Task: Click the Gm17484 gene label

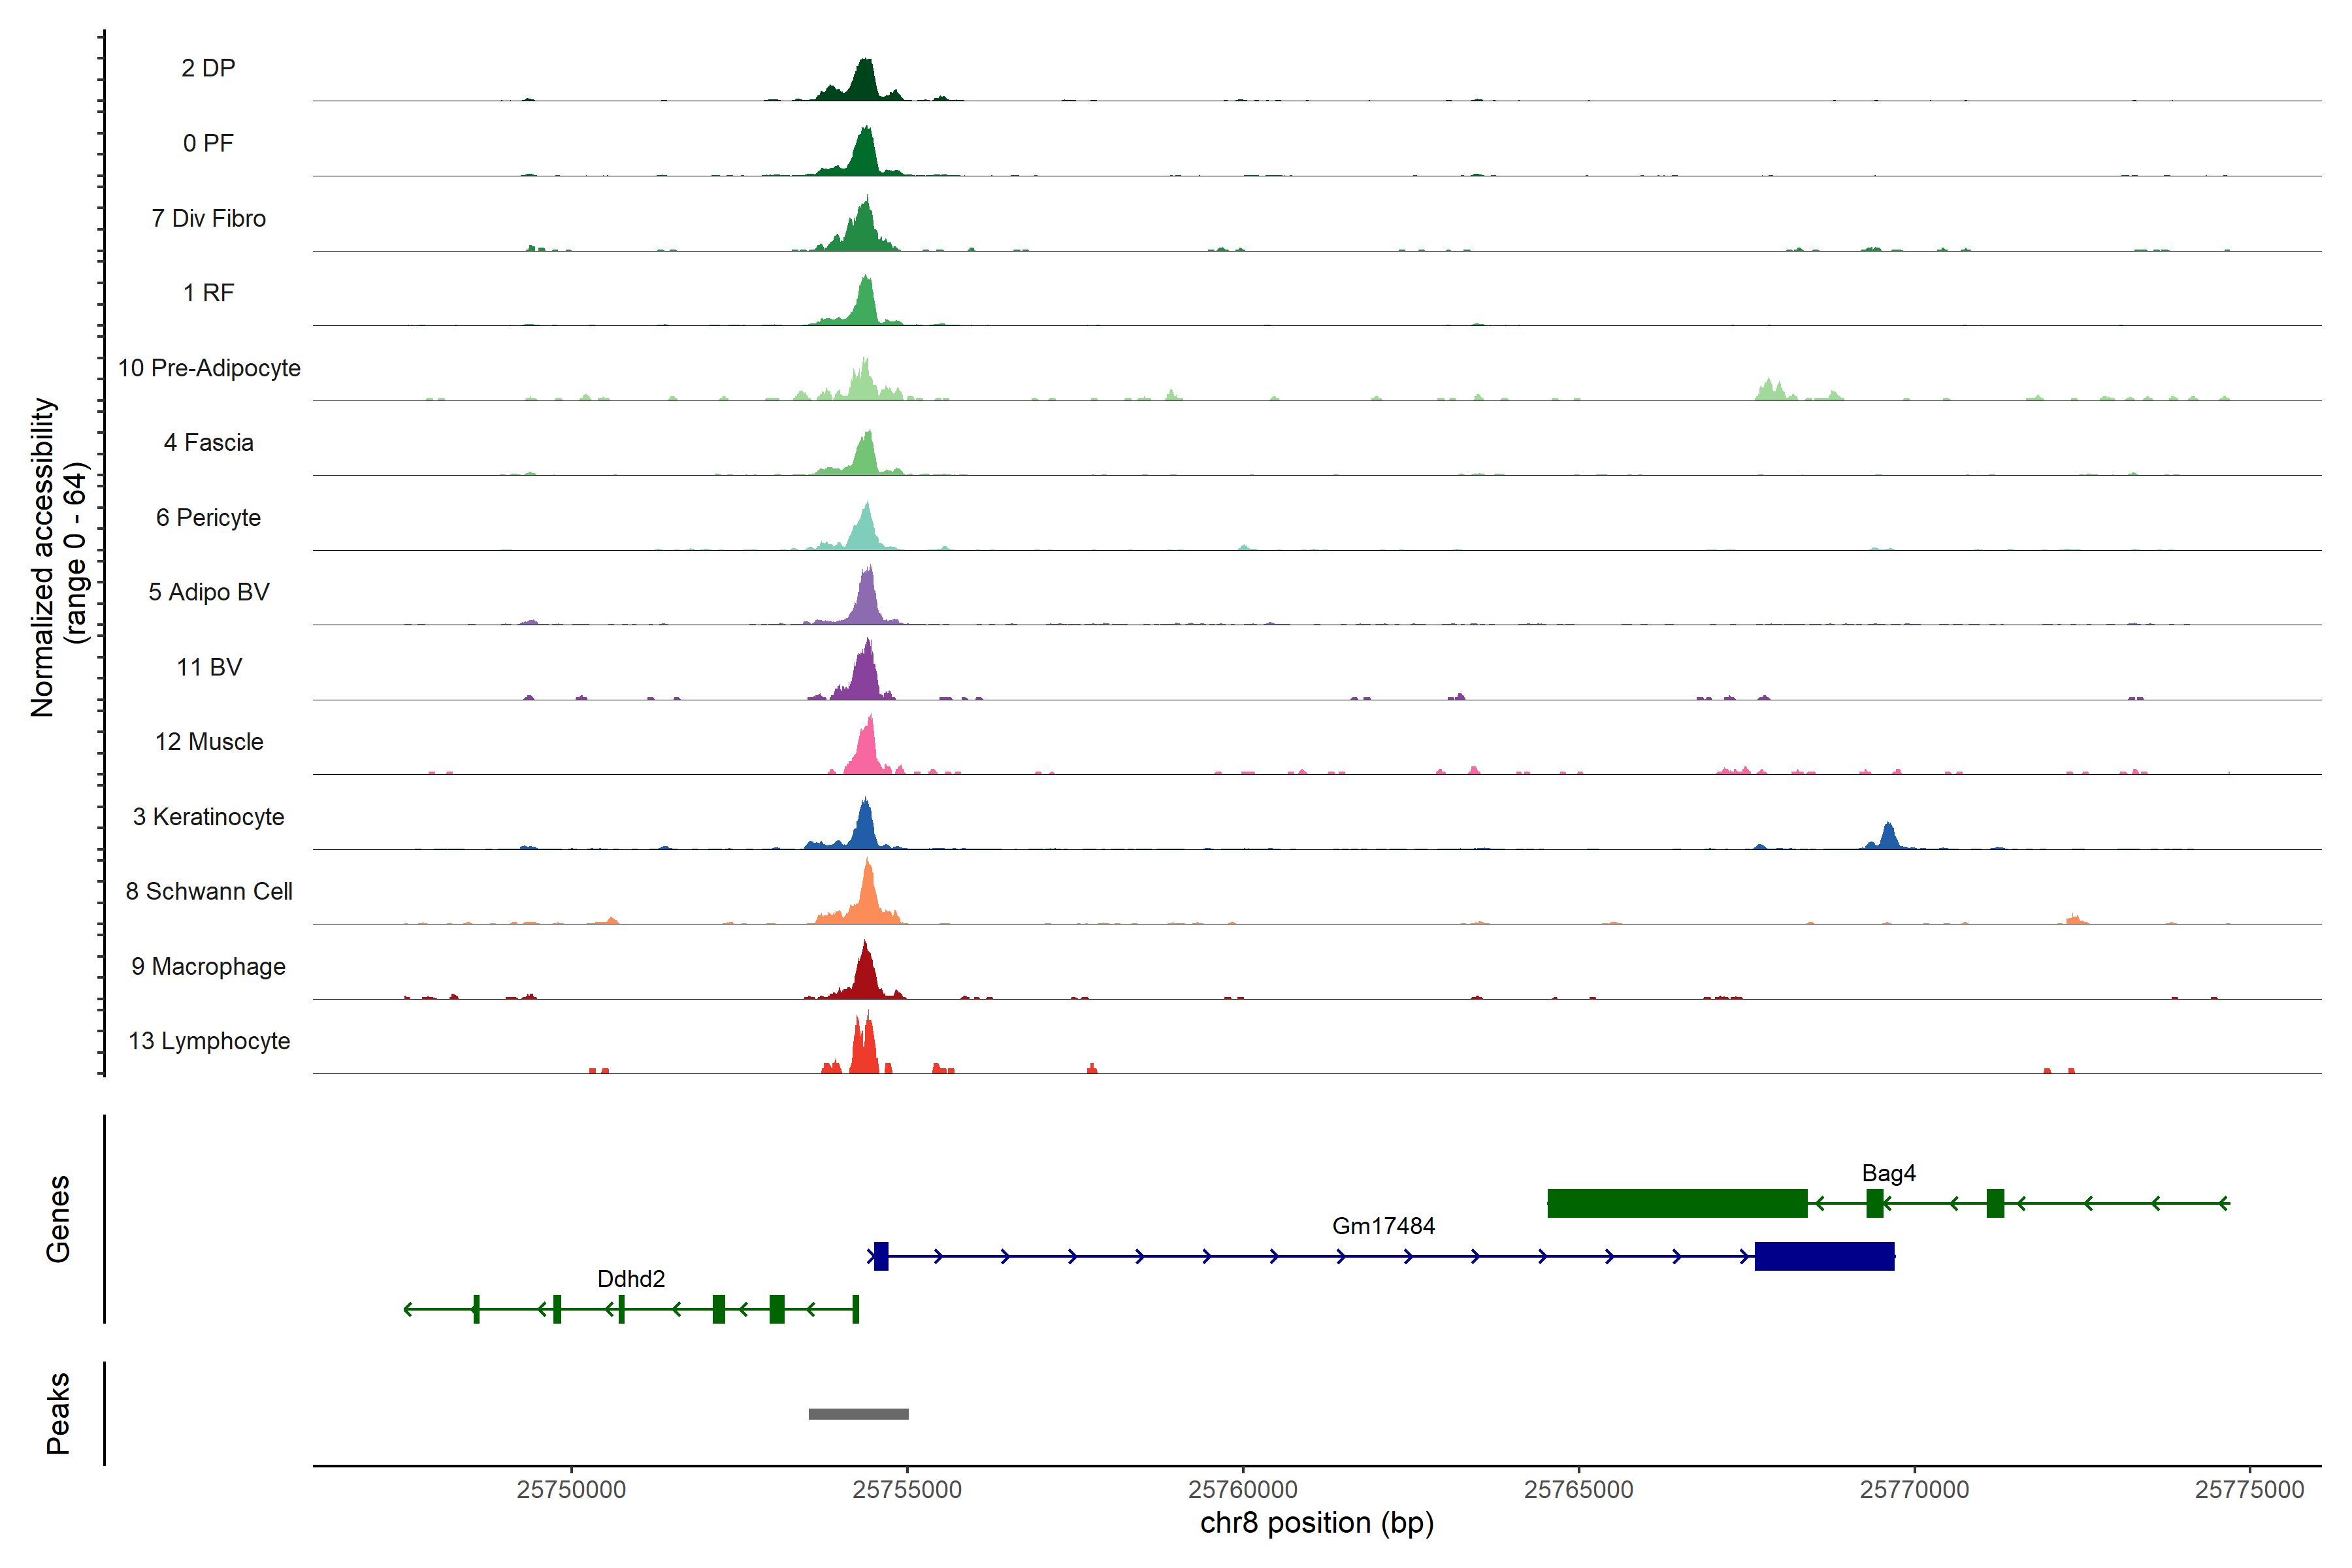Action: [x=1383, y=1226]
